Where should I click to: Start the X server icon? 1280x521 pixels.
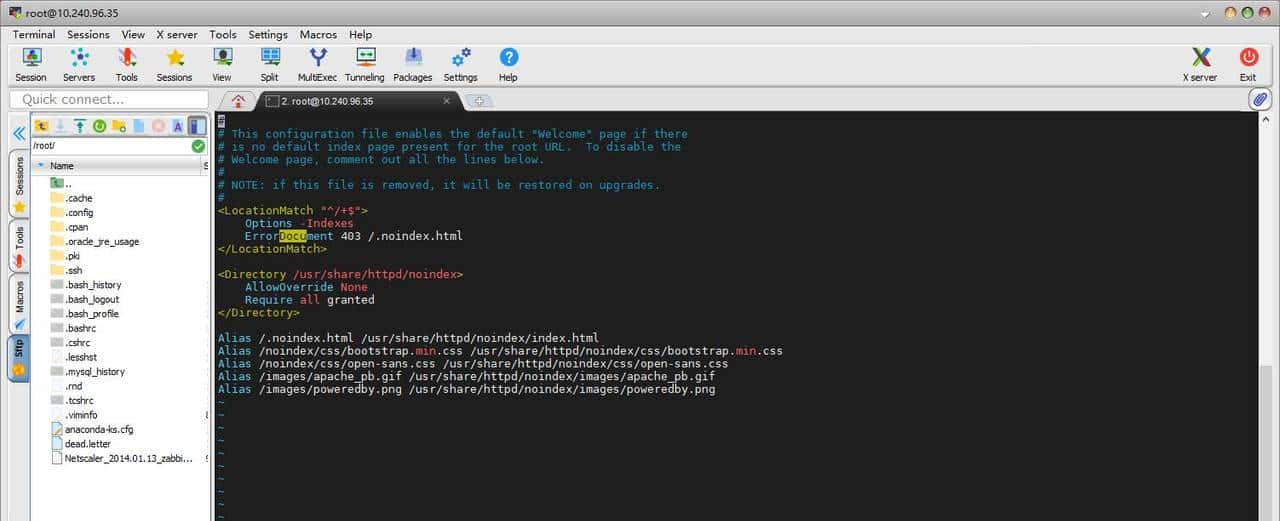tap(1200, 64)
